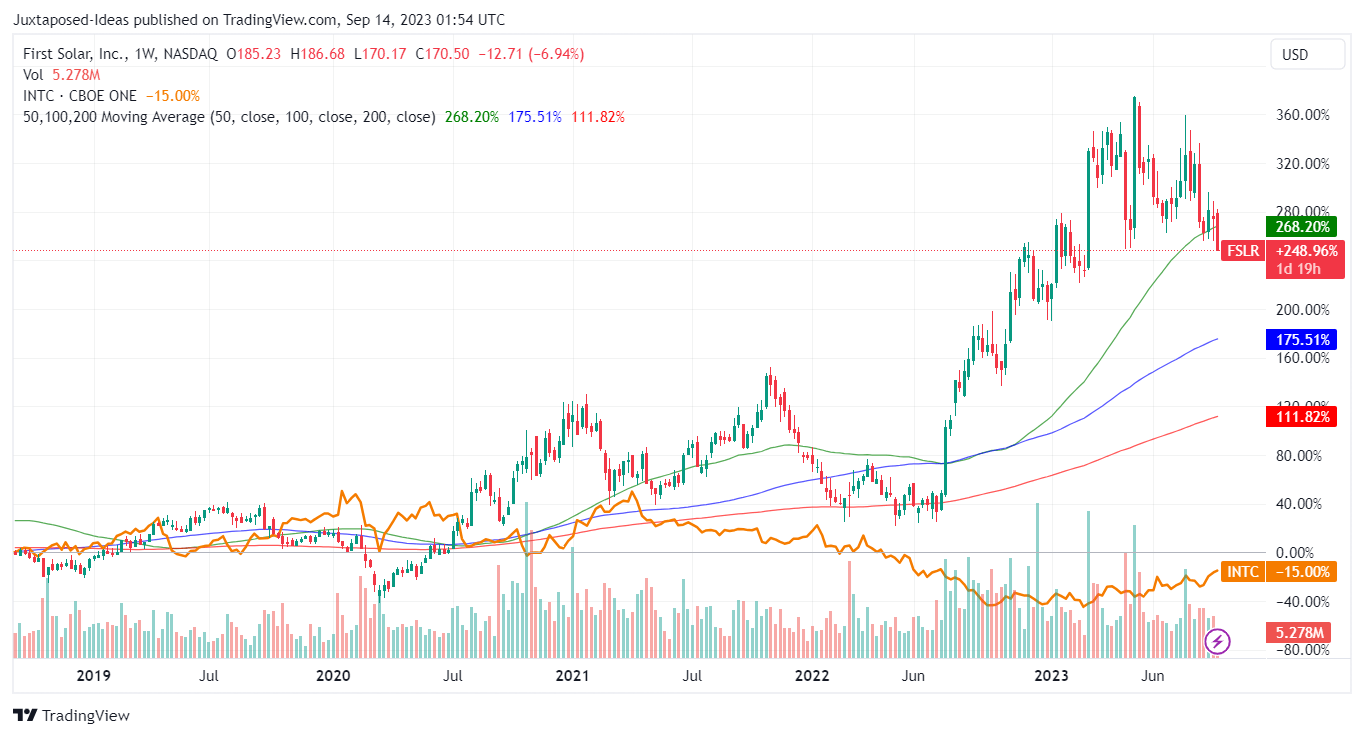Click the red 5.278M volume label
1364x737 pixels.
1300,632
